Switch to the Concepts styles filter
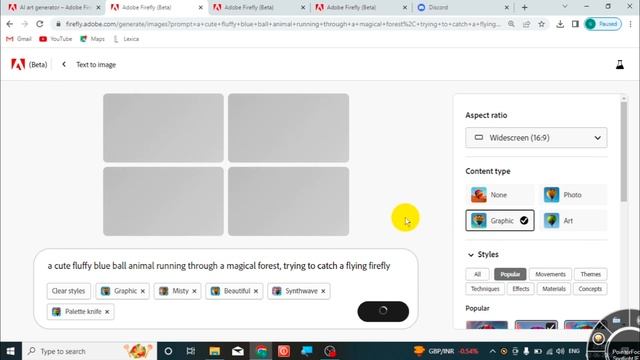The width and height of the screenshot is (640, 360). 590,289
